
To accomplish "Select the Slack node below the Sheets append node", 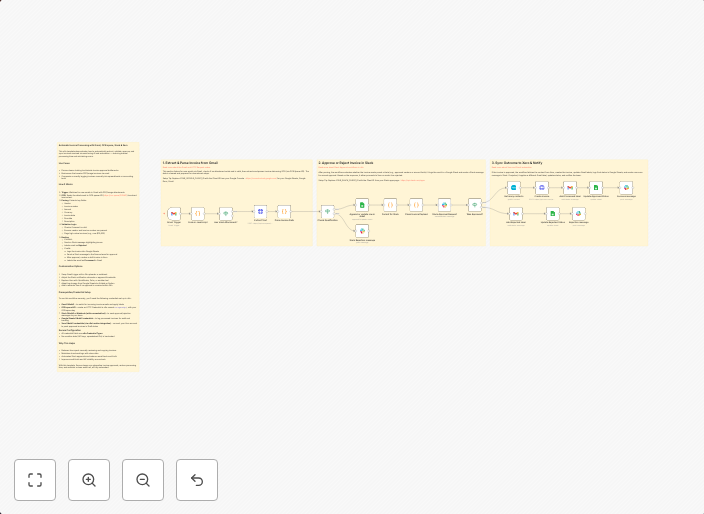I will [x=362, y=231].
